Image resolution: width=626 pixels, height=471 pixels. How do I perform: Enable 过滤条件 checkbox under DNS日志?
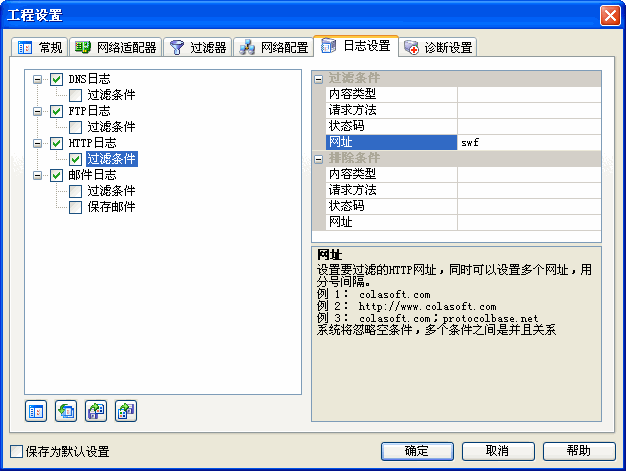75,95
